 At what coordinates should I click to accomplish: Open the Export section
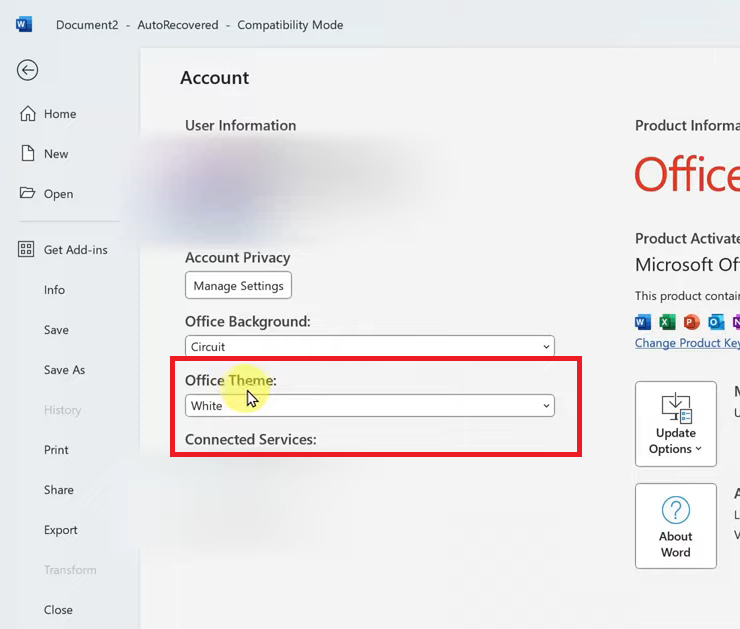pyautogui.click(x=60, y=530)
